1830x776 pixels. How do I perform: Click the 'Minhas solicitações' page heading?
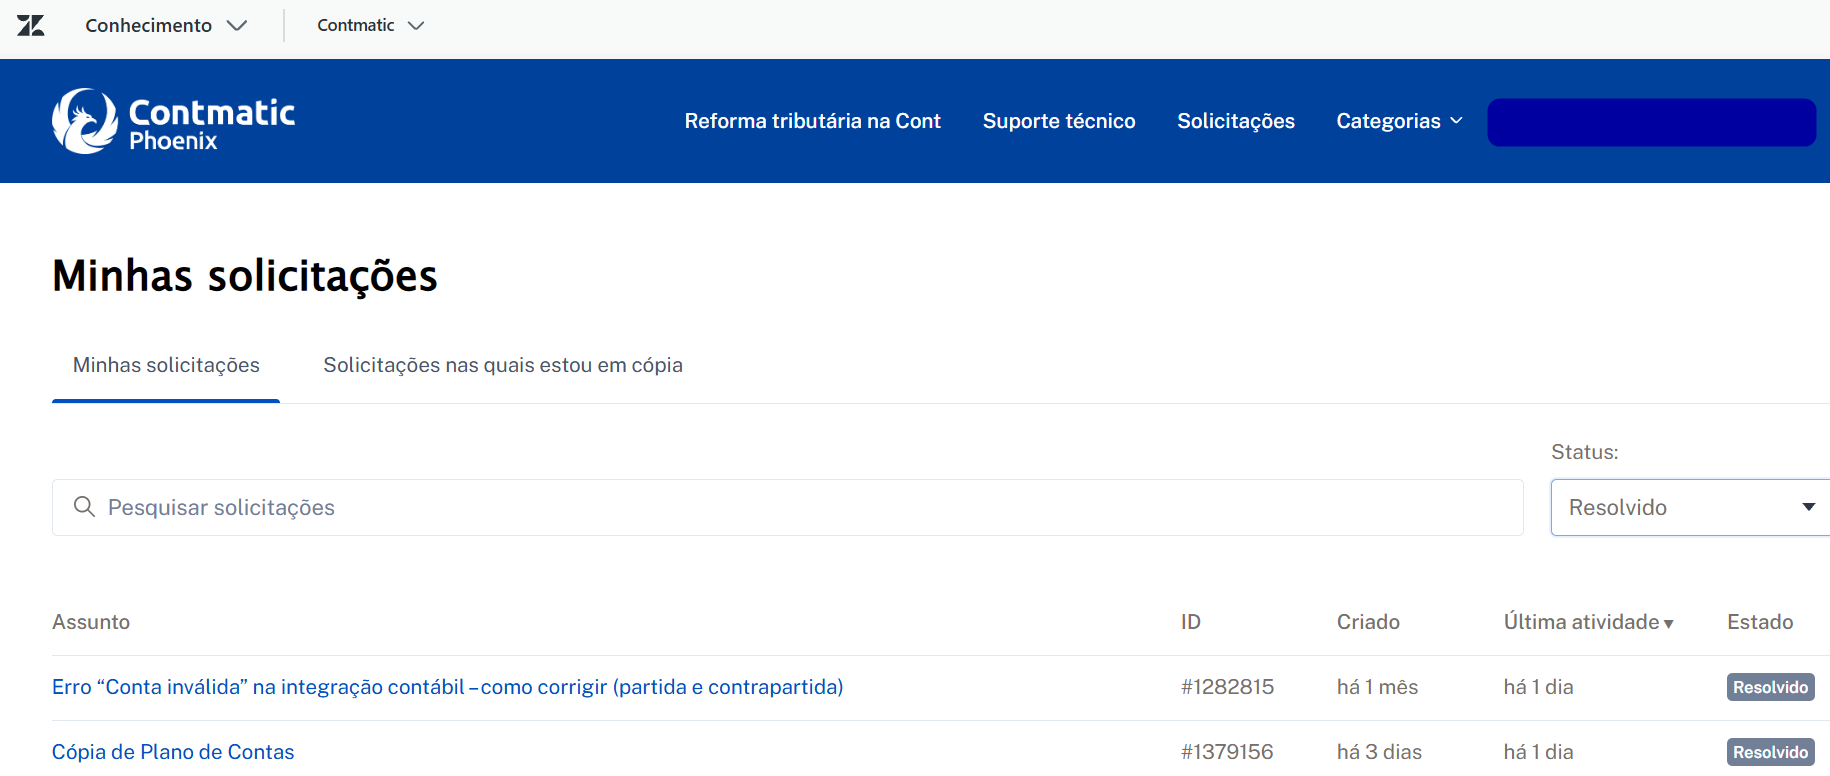[245, 276]
